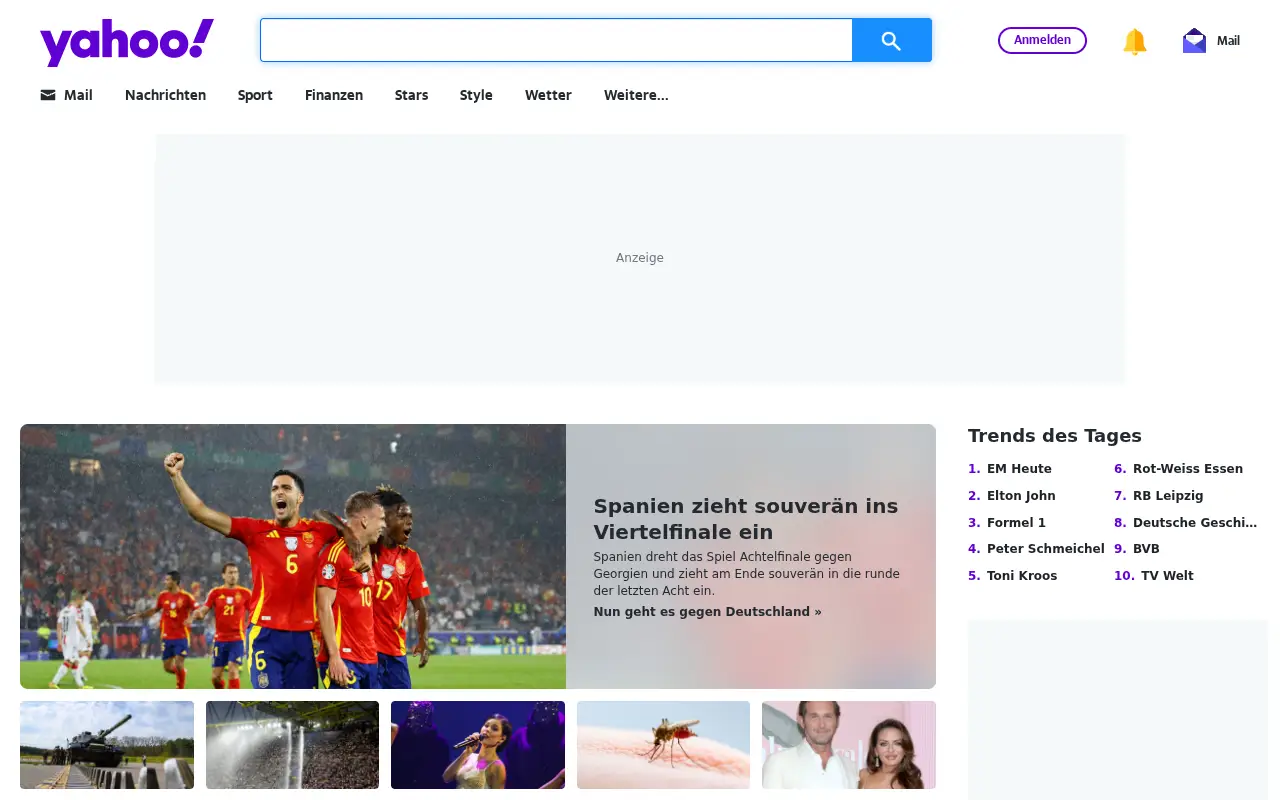Viewport: 1280px width, 800px height.
Task: Click the Yahoo logo
Action: point(127,42)
